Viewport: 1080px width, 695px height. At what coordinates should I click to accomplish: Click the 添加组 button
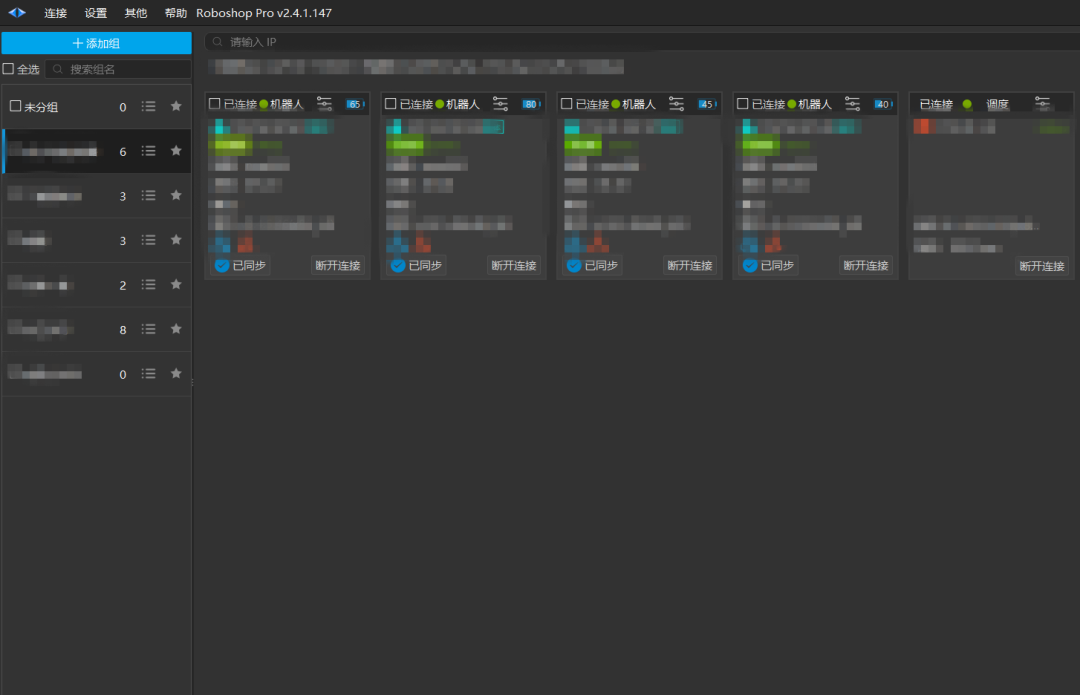(x=96, y=43)
